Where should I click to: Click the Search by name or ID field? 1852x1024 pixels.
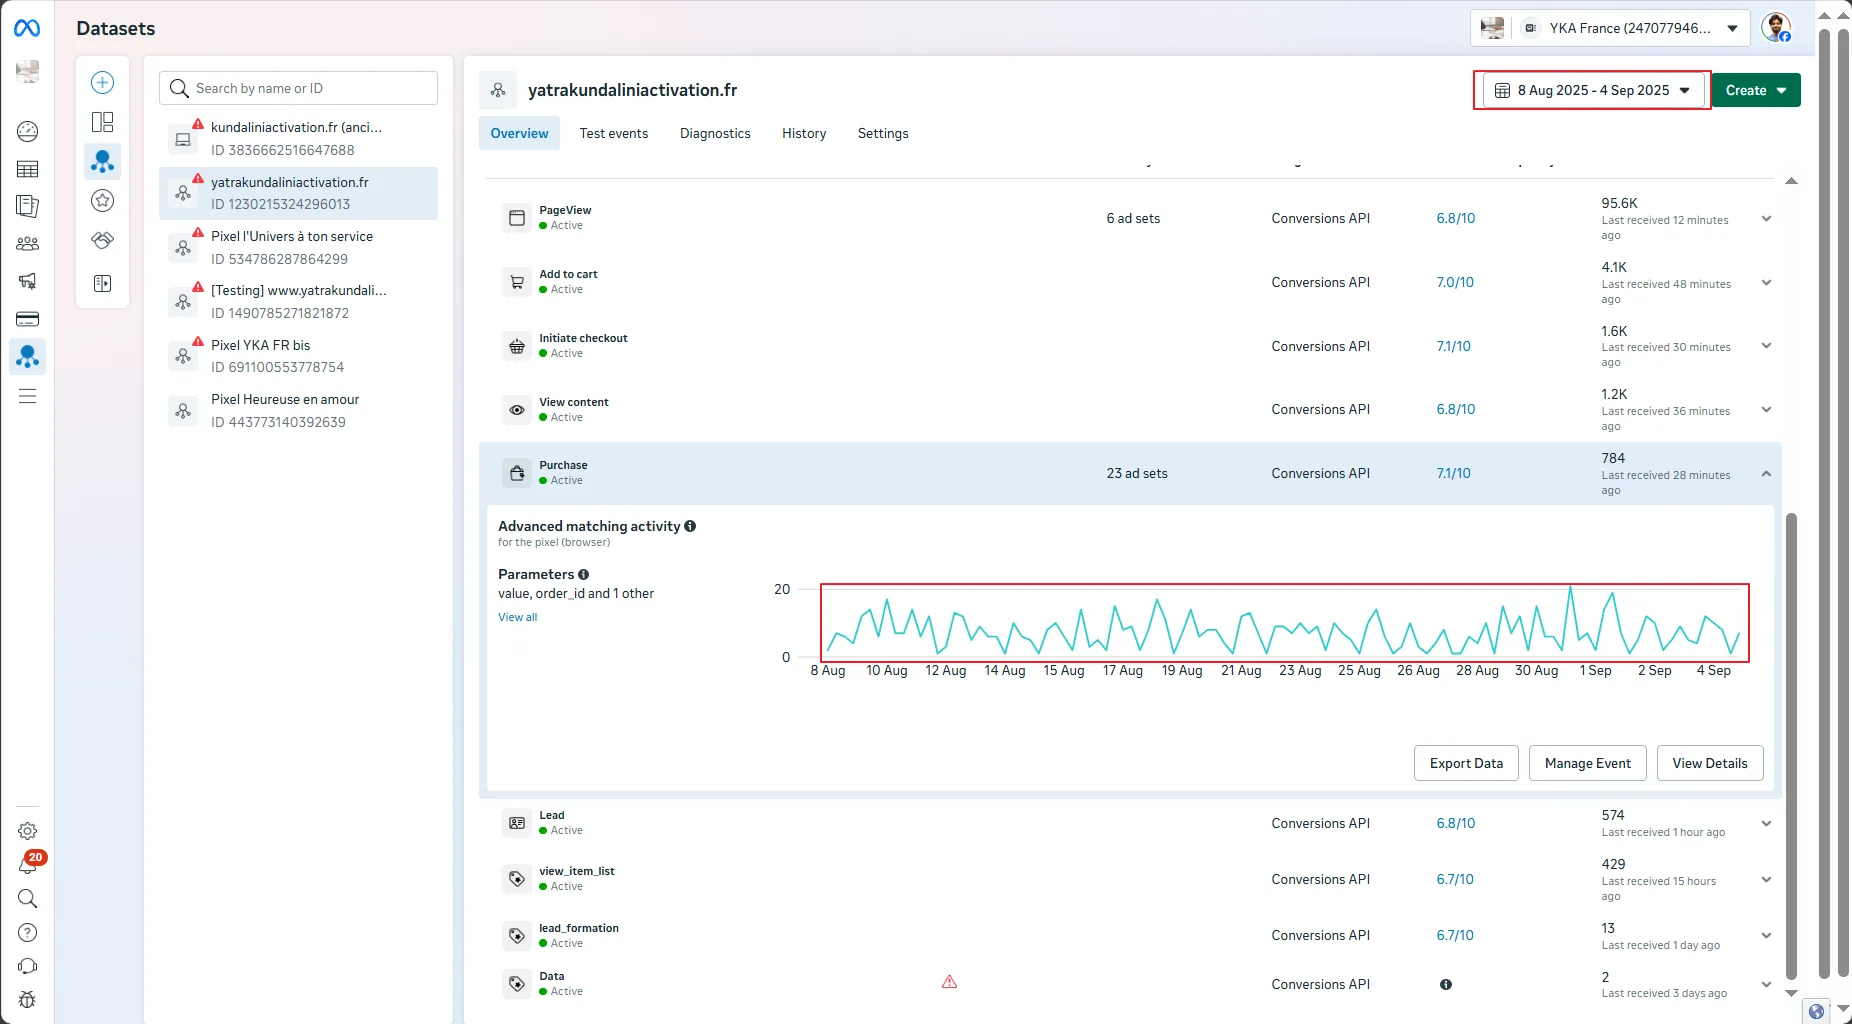(x=298, y=88)
